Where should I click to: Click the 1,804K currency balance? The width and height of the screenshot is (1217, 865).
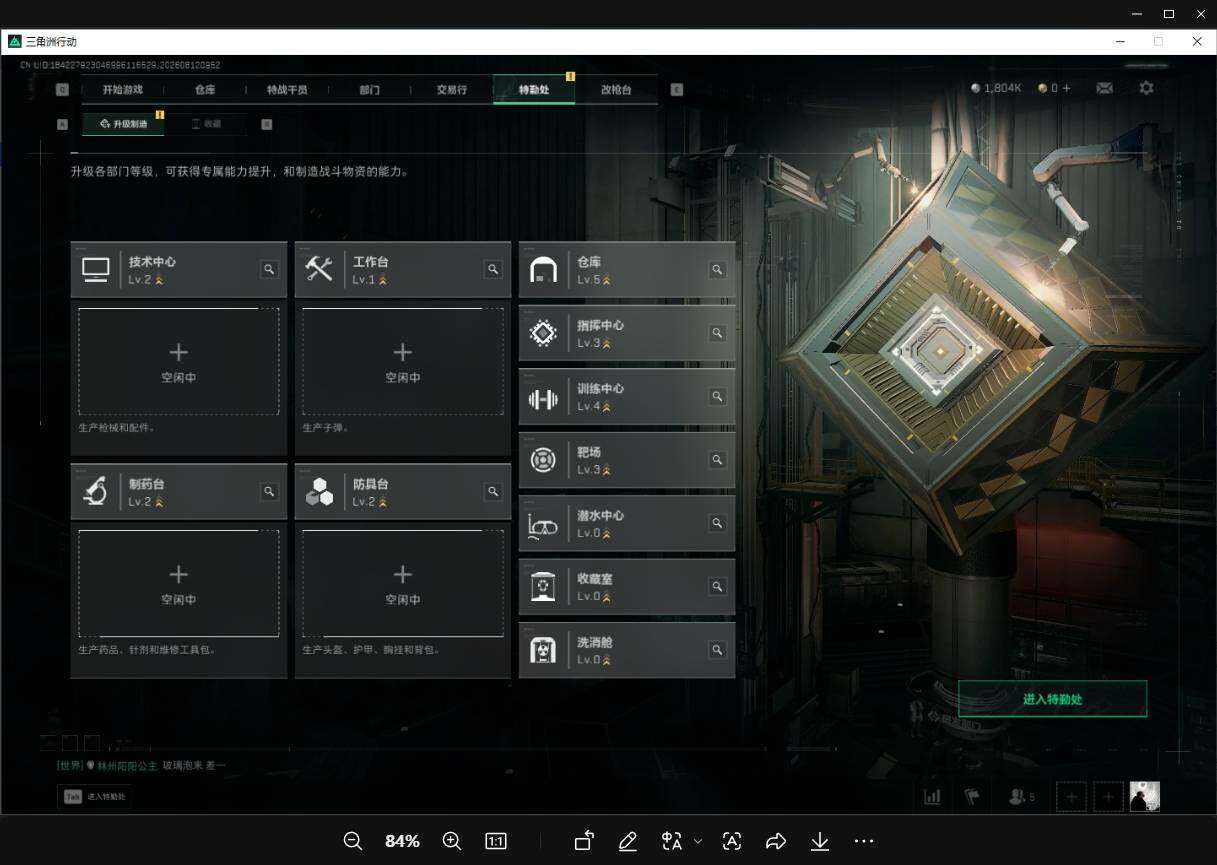(x=996, y=88)
